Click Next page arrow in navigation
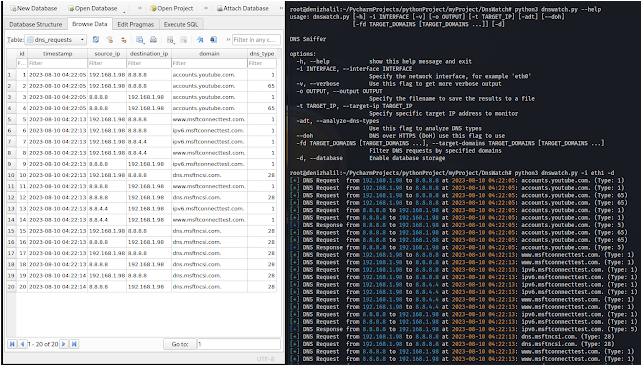This screenshot has height=366, width=642. pyautogui.click(x=64, y=344)
